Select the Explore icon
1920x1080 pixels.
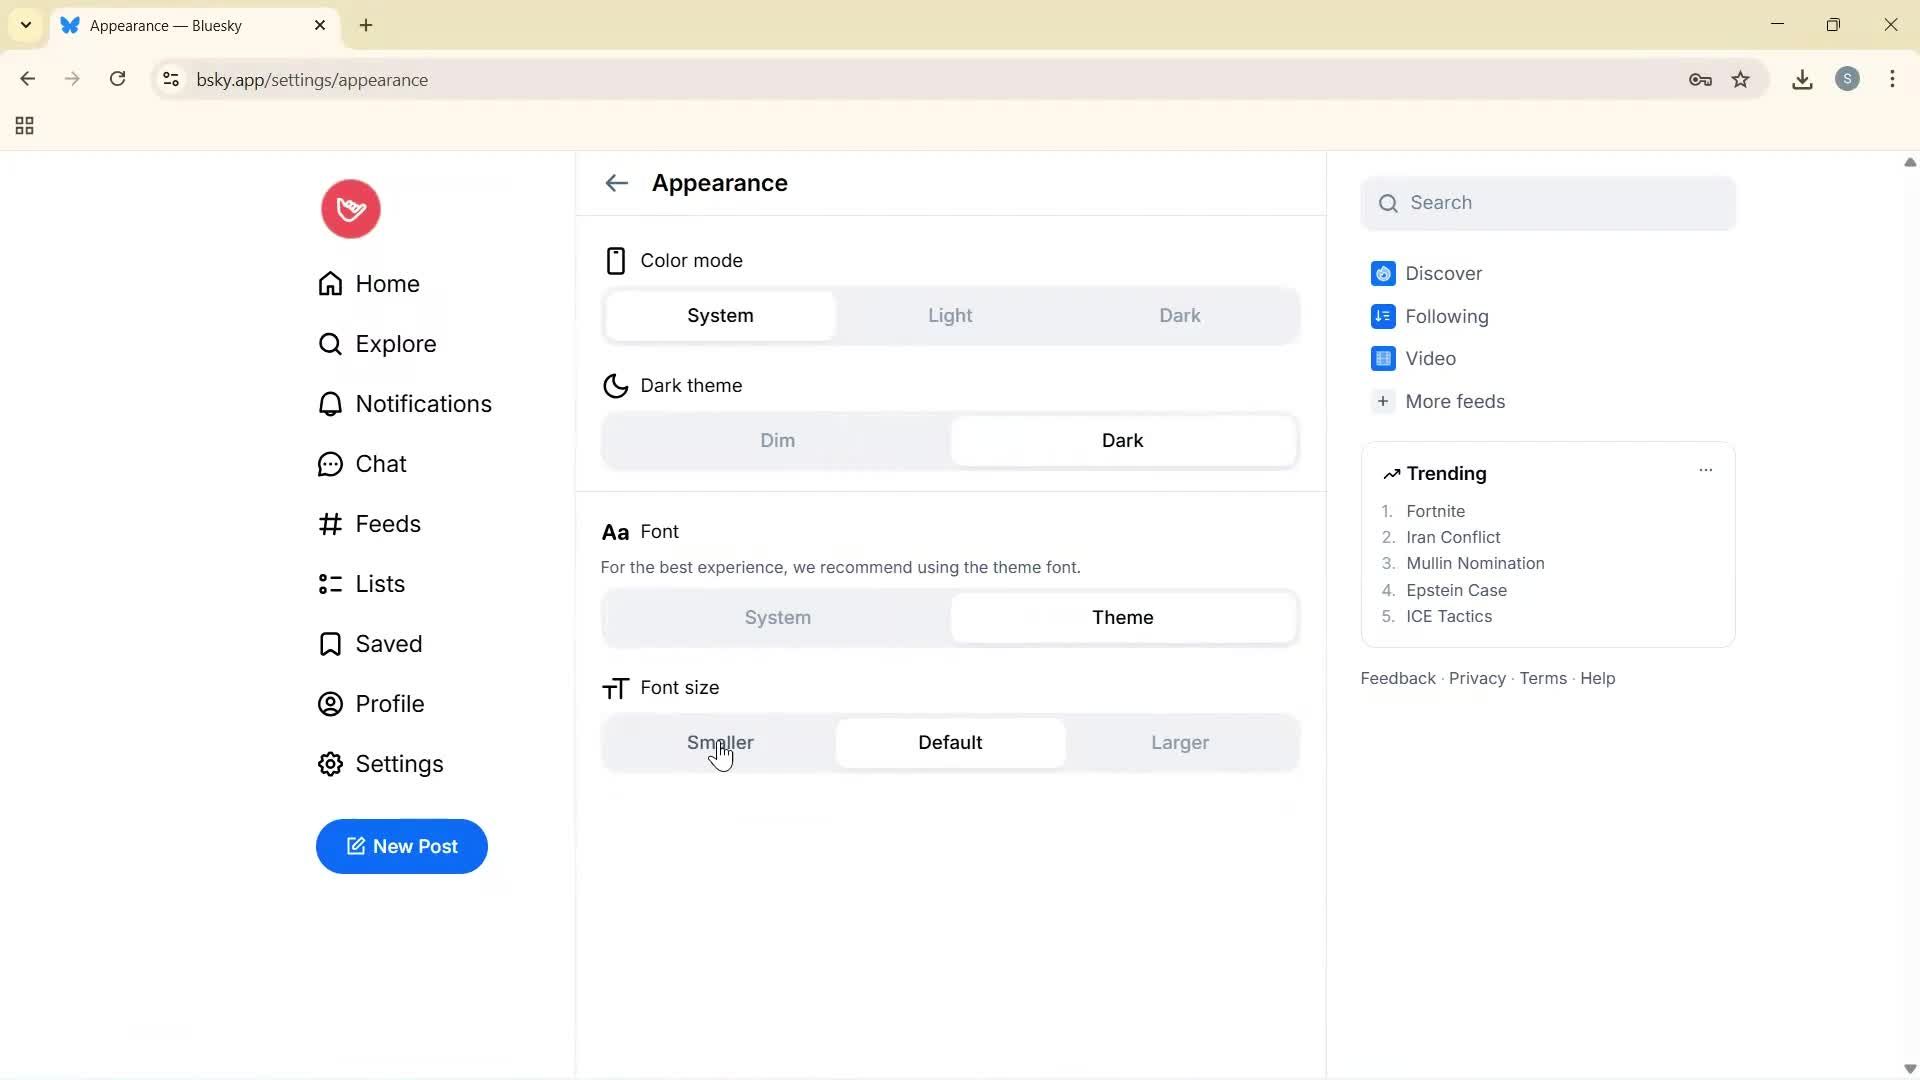pyautogui.click(x=331, y=344)
